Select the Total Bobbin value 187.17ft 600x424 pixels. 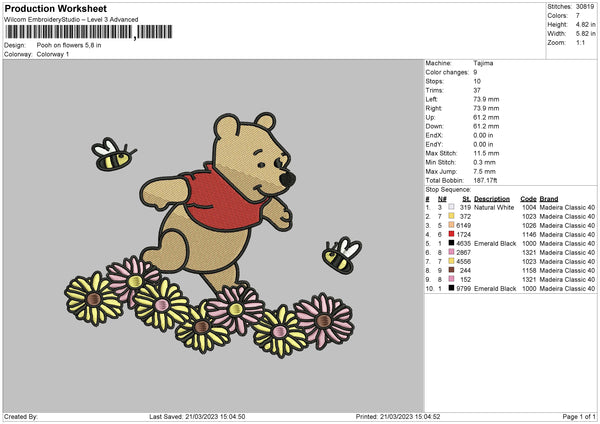click(x=485, y=181)
